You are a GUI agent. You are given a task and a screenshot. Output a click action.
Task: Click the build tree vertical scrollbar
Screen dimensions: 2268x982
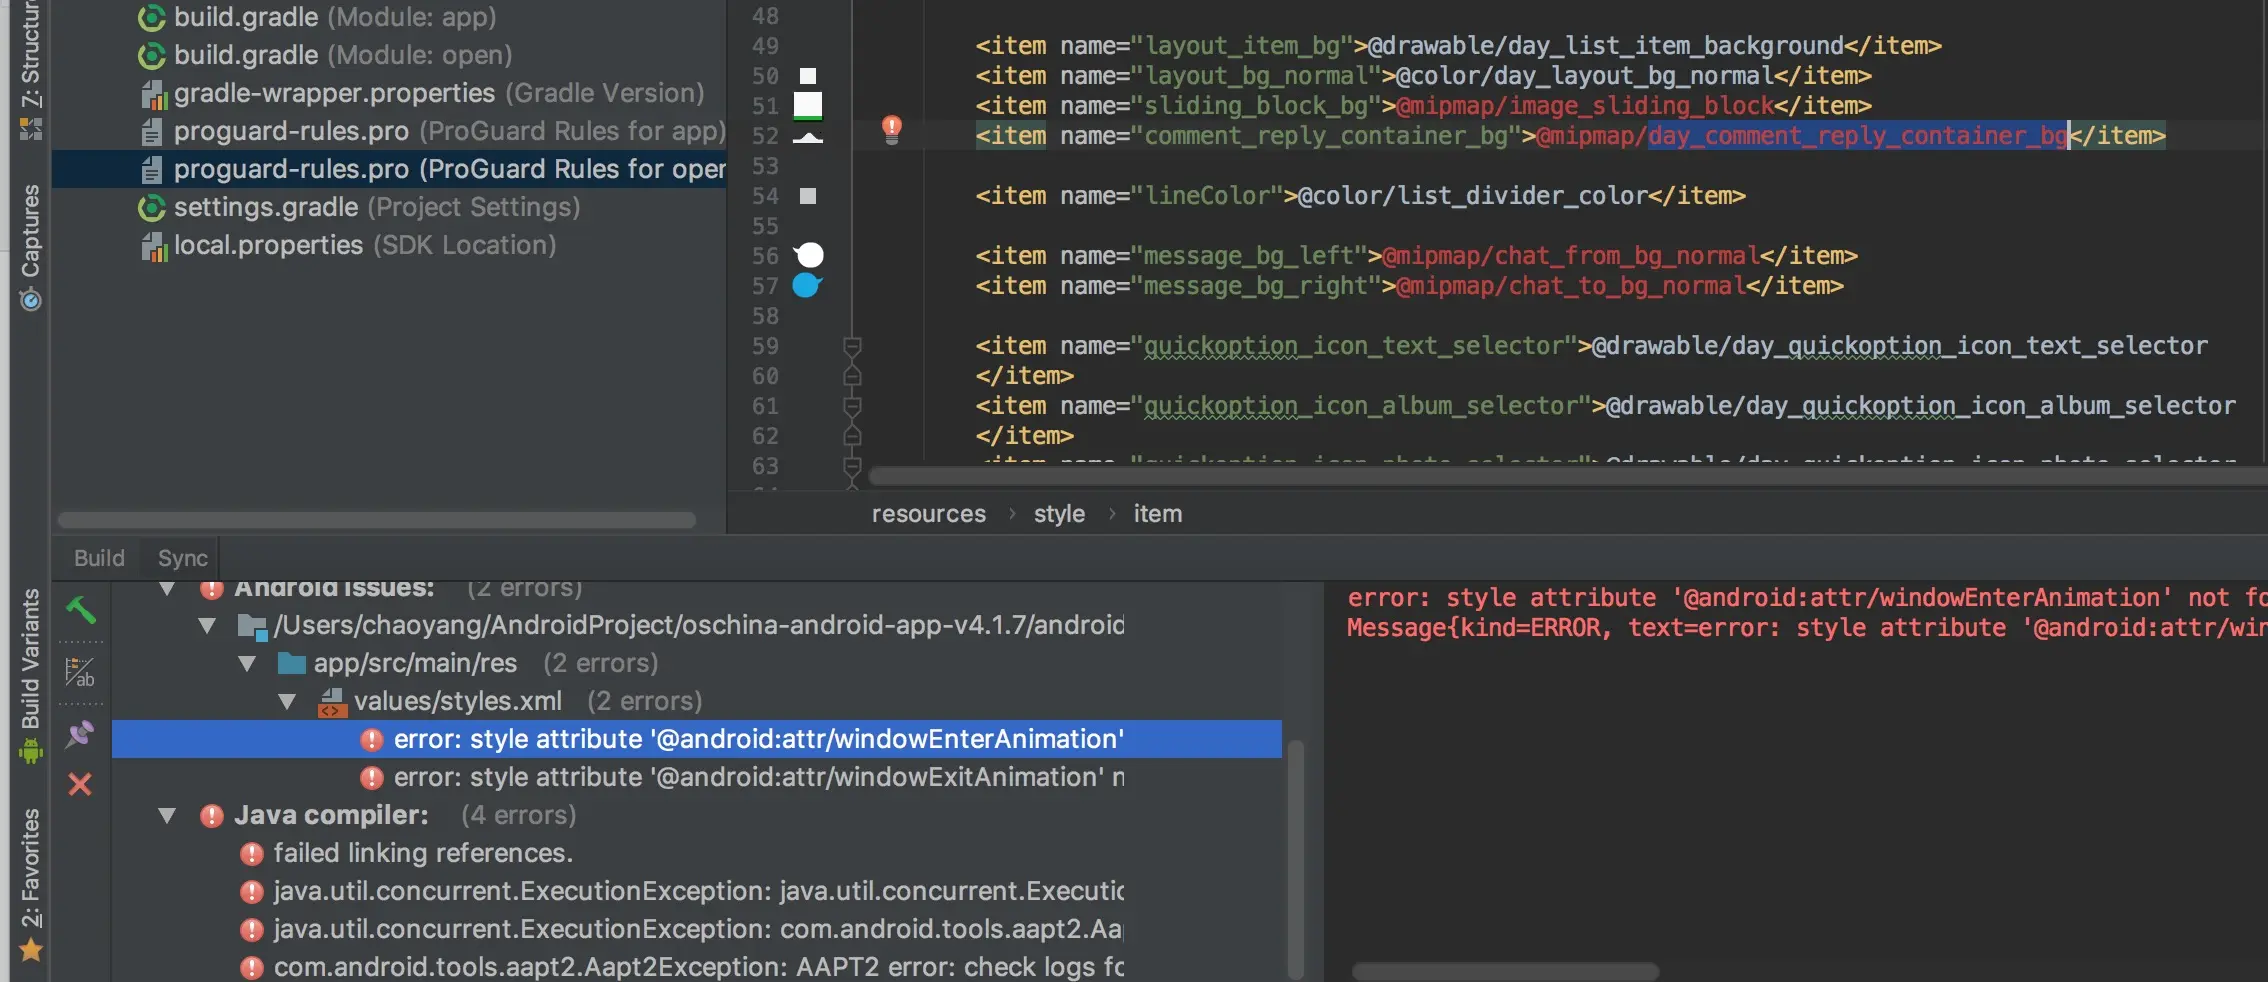coord(1296,860)
